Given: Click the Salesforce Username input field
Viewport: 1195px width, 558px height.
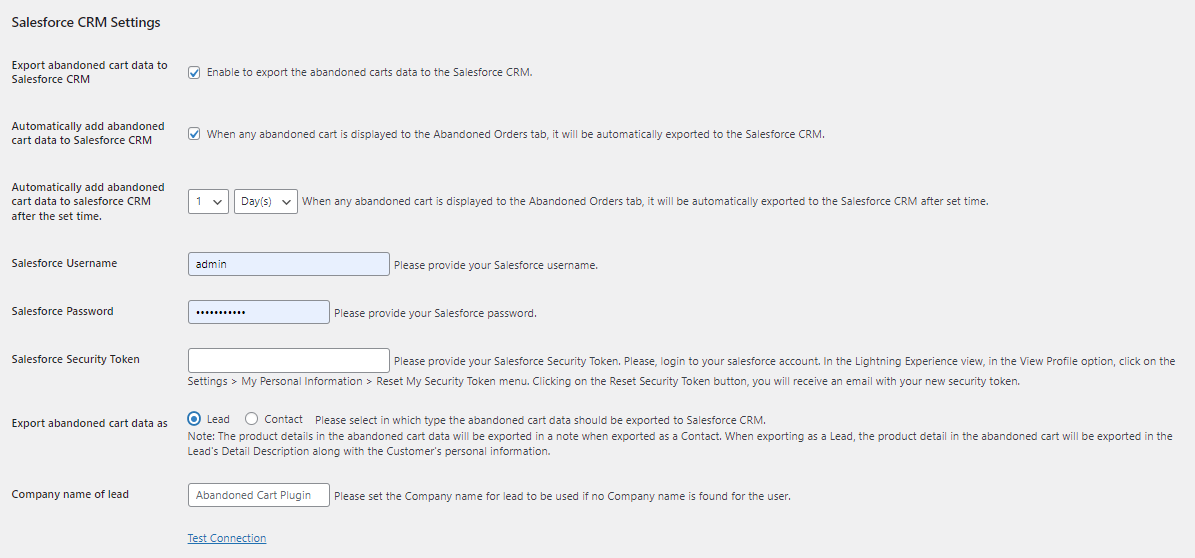Looking at the screenshot, I should 288,264.
